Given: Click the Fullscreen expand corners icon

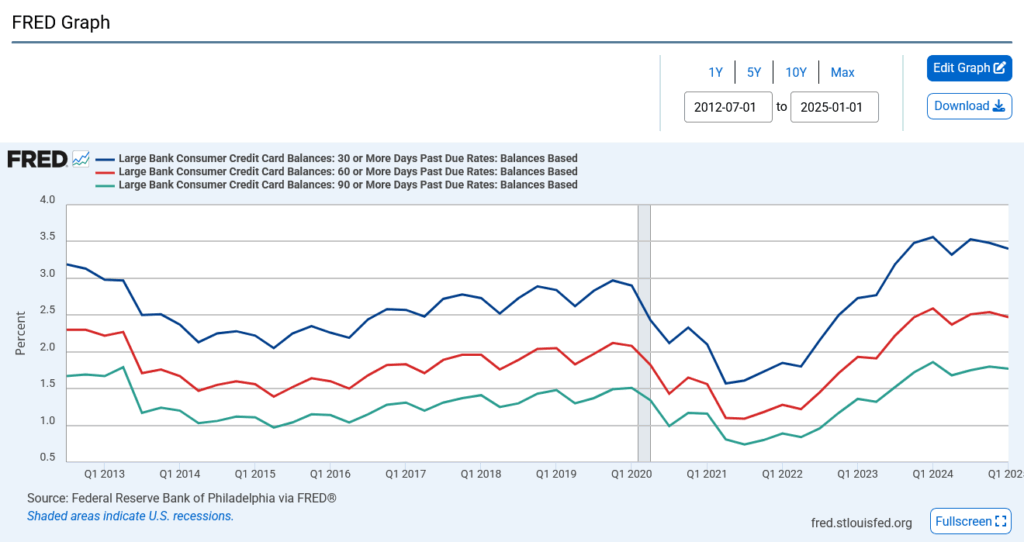Looking at the screenshot, I should tap(1001, 522).
